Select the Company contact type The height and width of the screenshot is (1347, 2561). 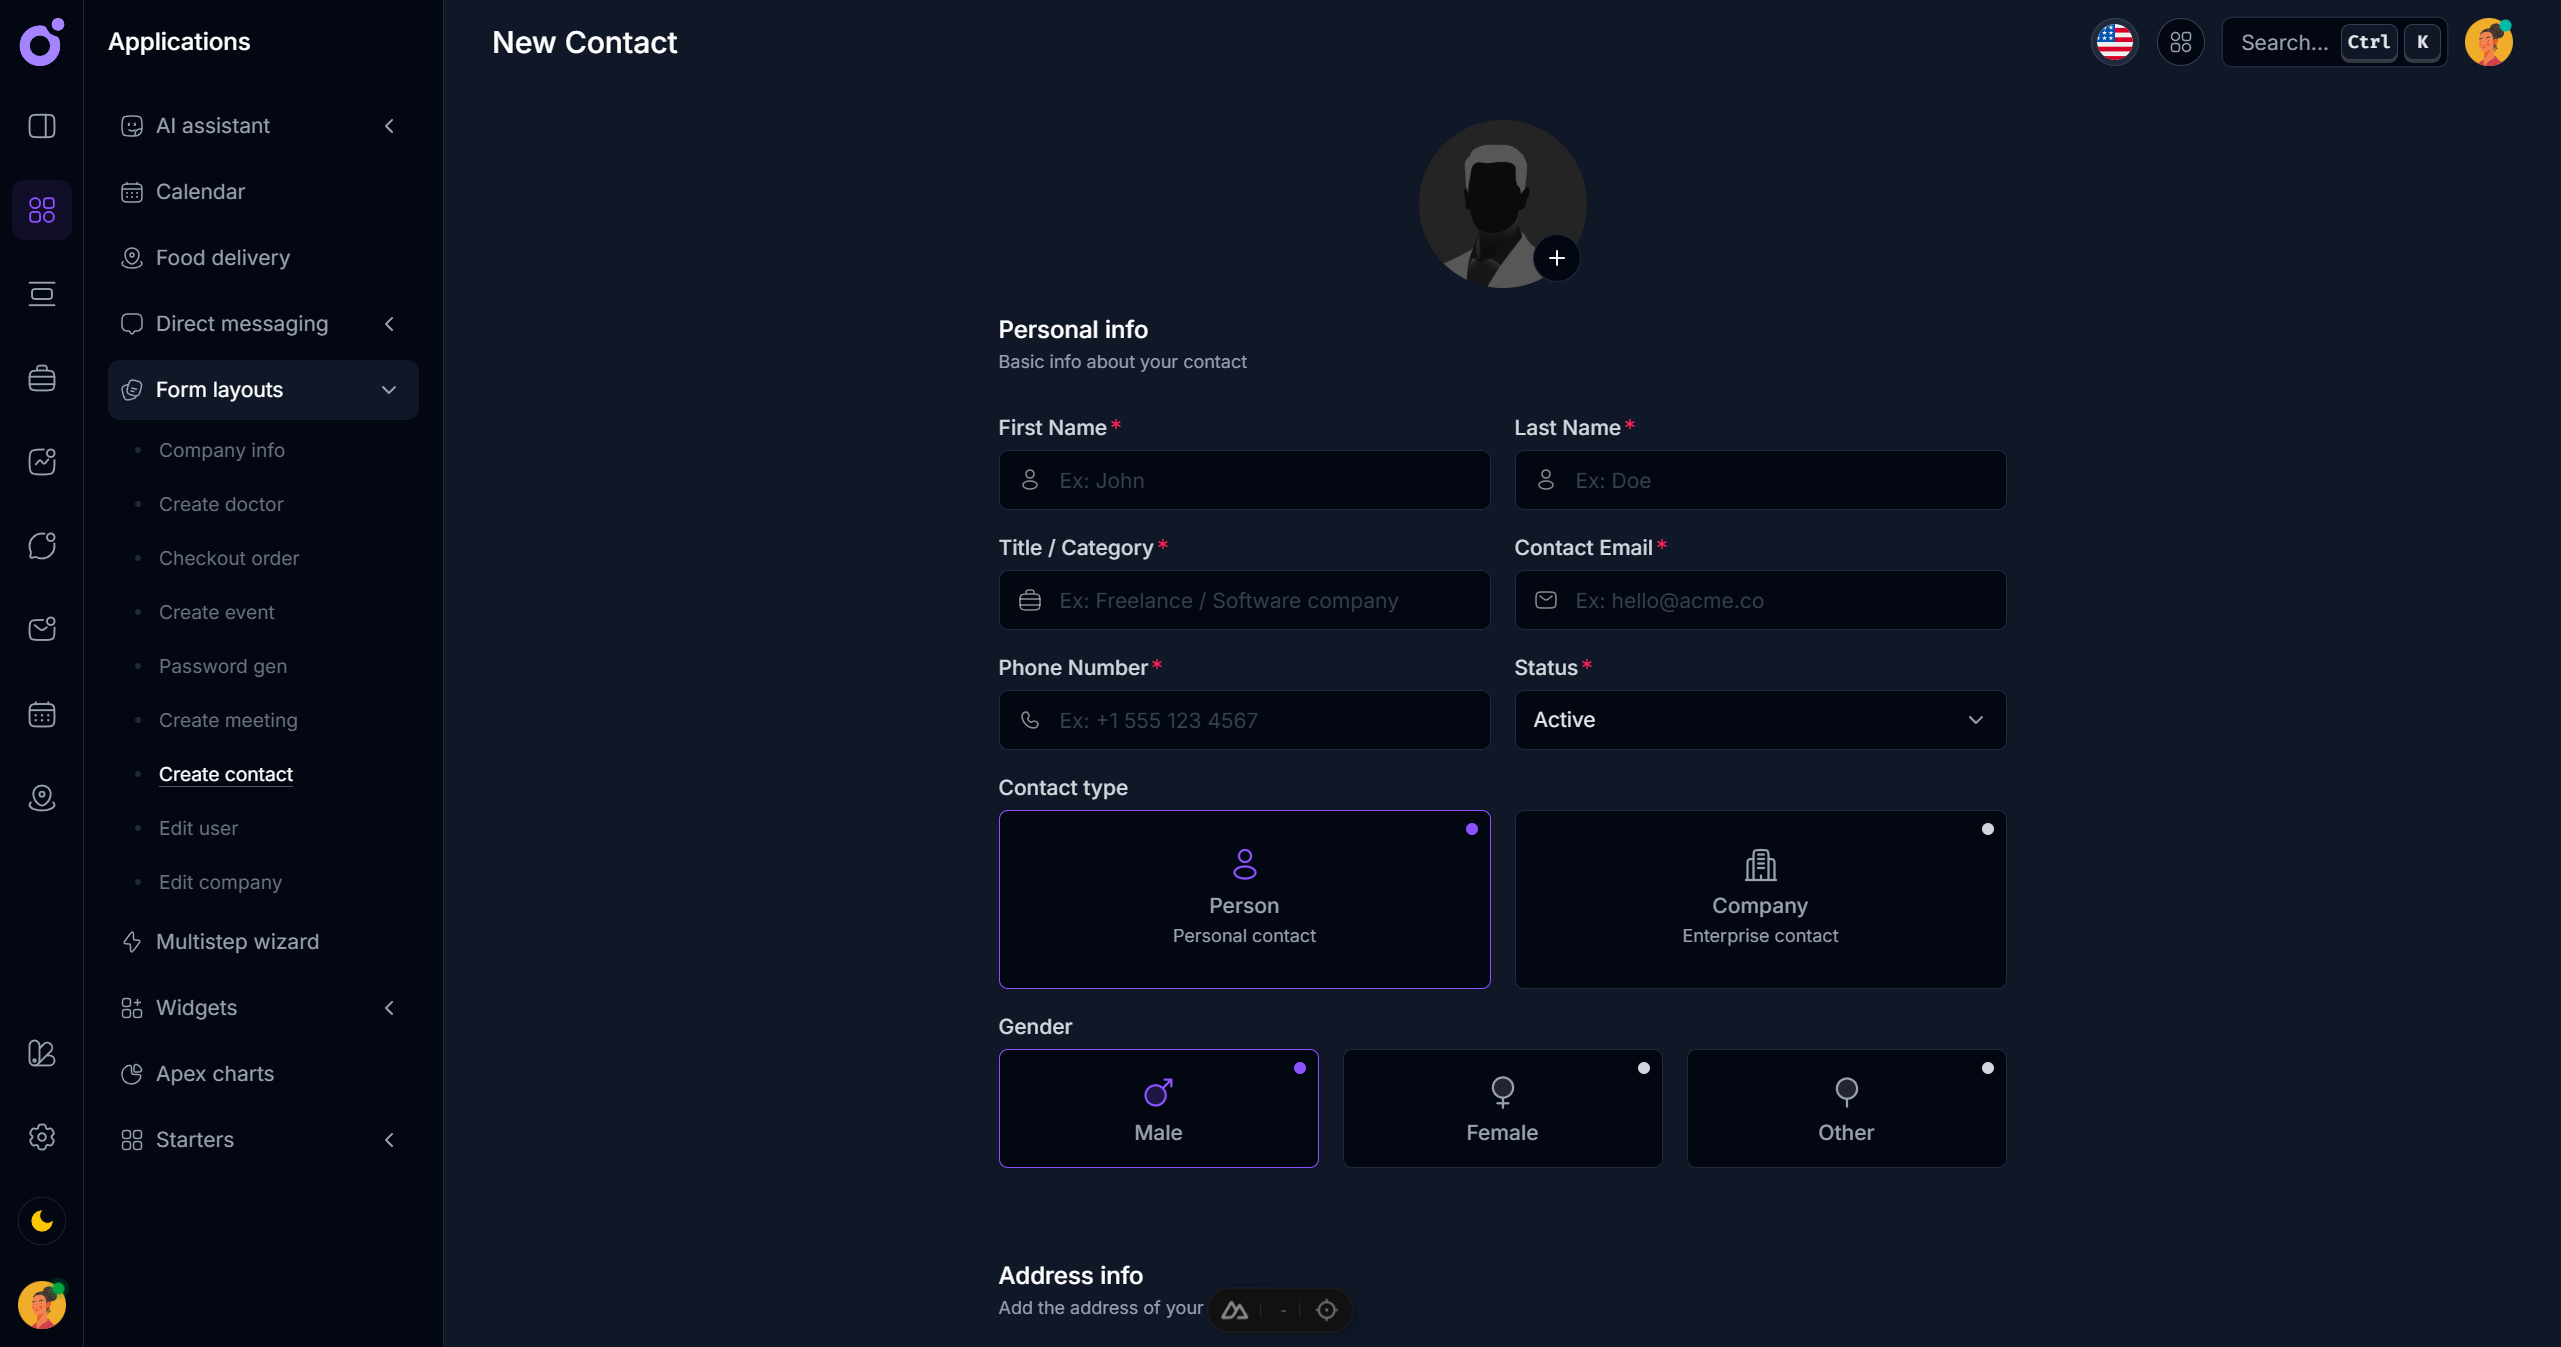[1759, 899]
